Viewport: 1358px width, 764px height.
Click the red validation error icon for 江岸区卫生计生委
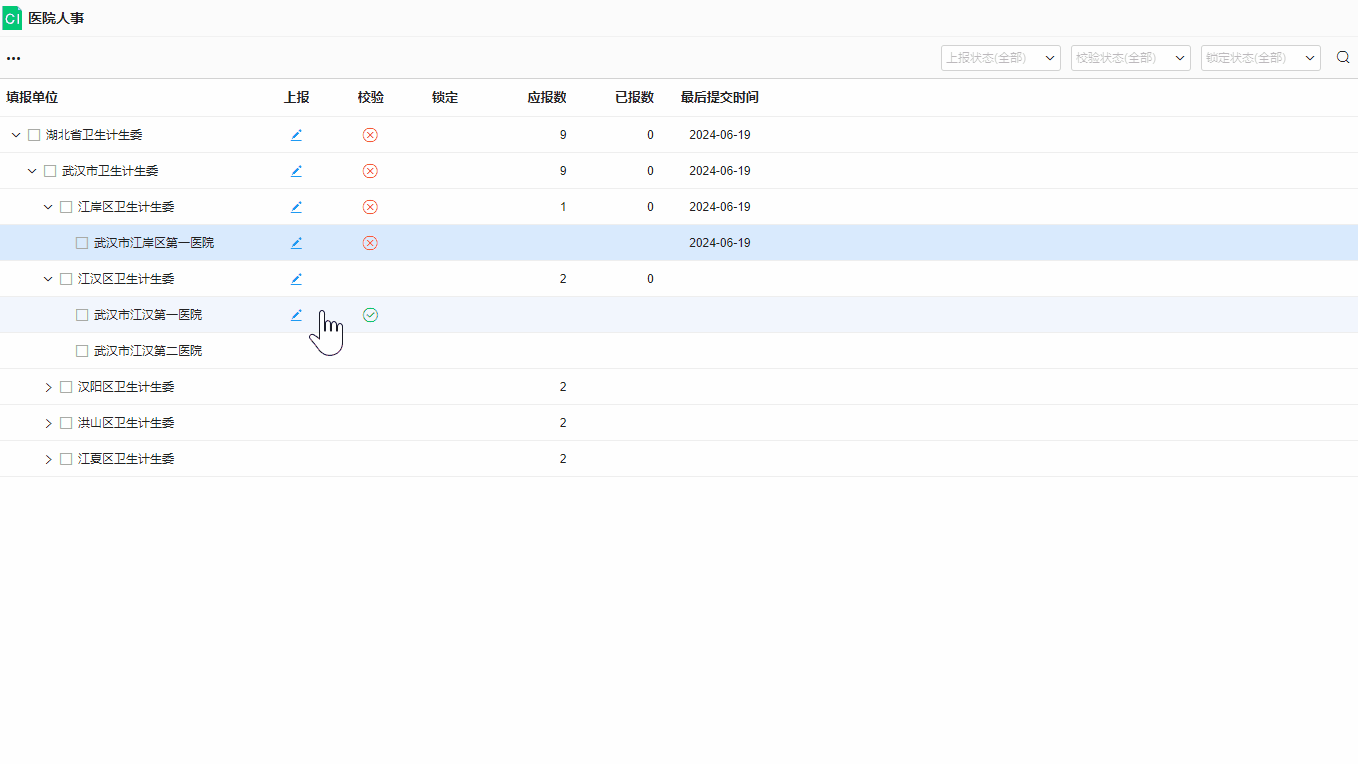coord(370,207)
